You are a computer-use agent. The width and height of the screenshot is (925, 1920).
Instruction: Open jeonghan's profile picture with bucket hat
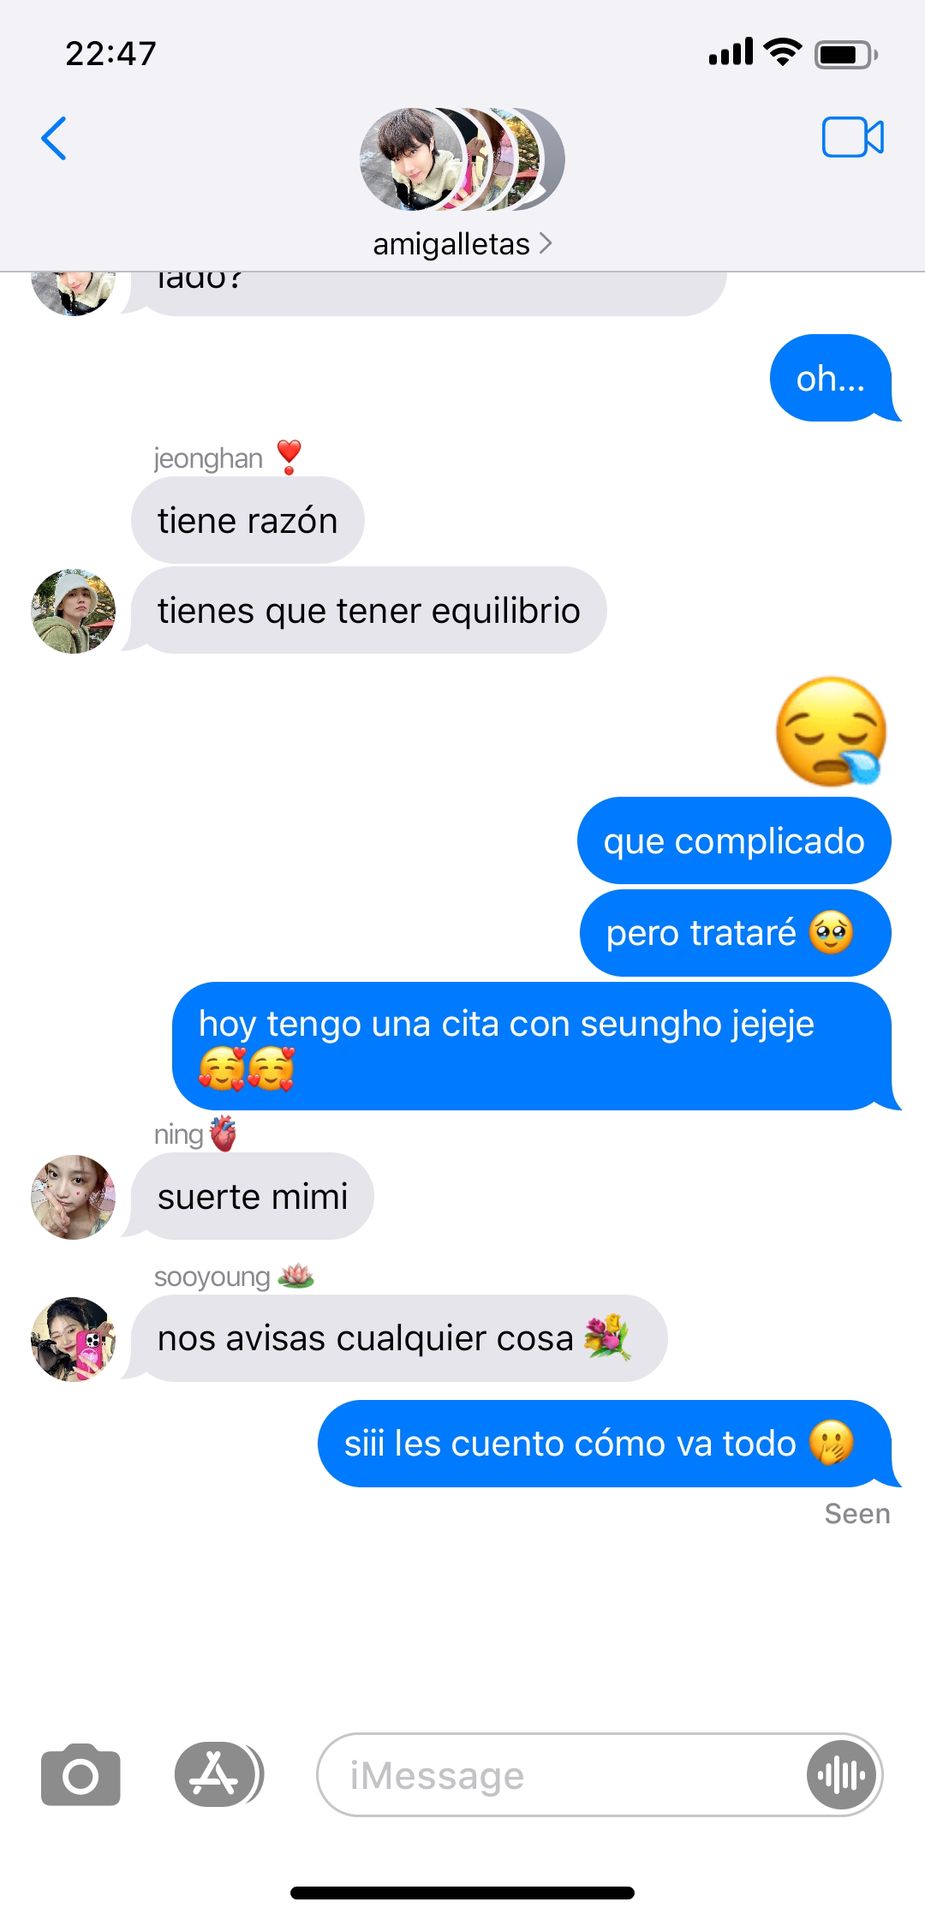[73, 611]
